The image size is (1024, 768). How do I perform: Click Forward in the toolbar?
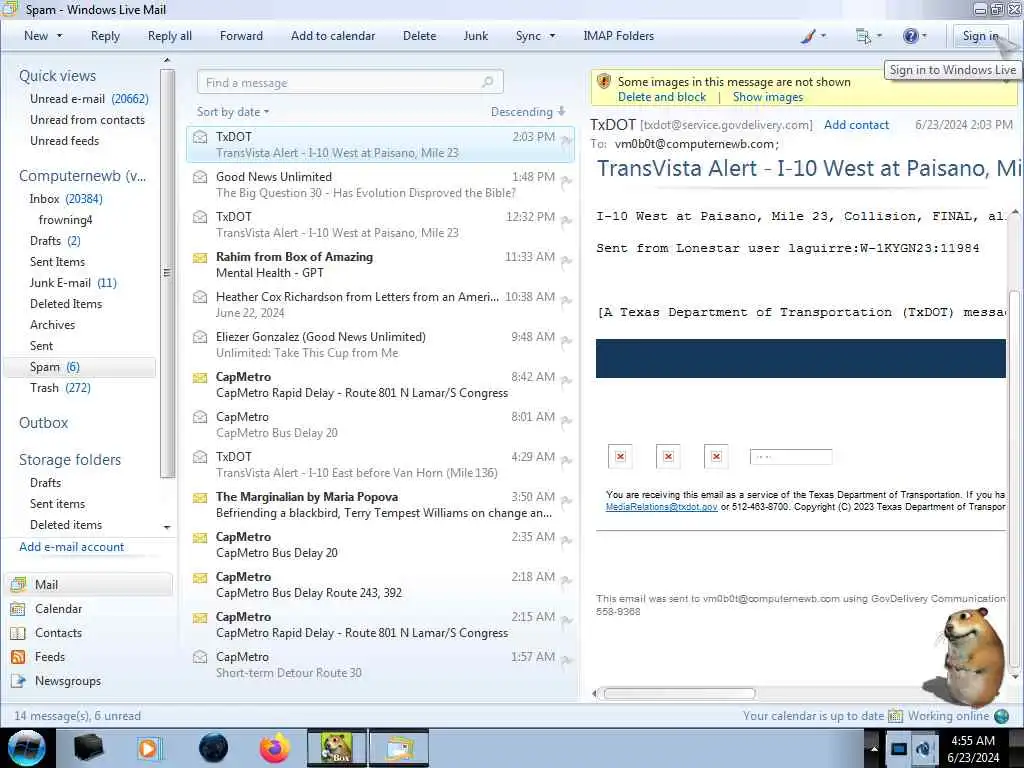[241, 37]
